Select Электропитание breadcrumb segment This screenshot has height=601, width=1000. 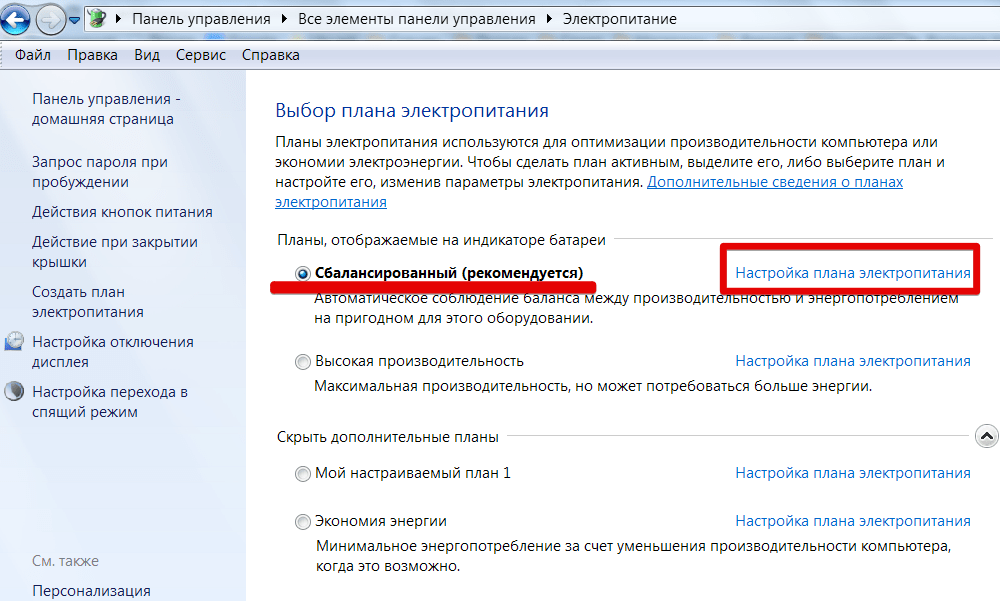click(x=619, y=19)
